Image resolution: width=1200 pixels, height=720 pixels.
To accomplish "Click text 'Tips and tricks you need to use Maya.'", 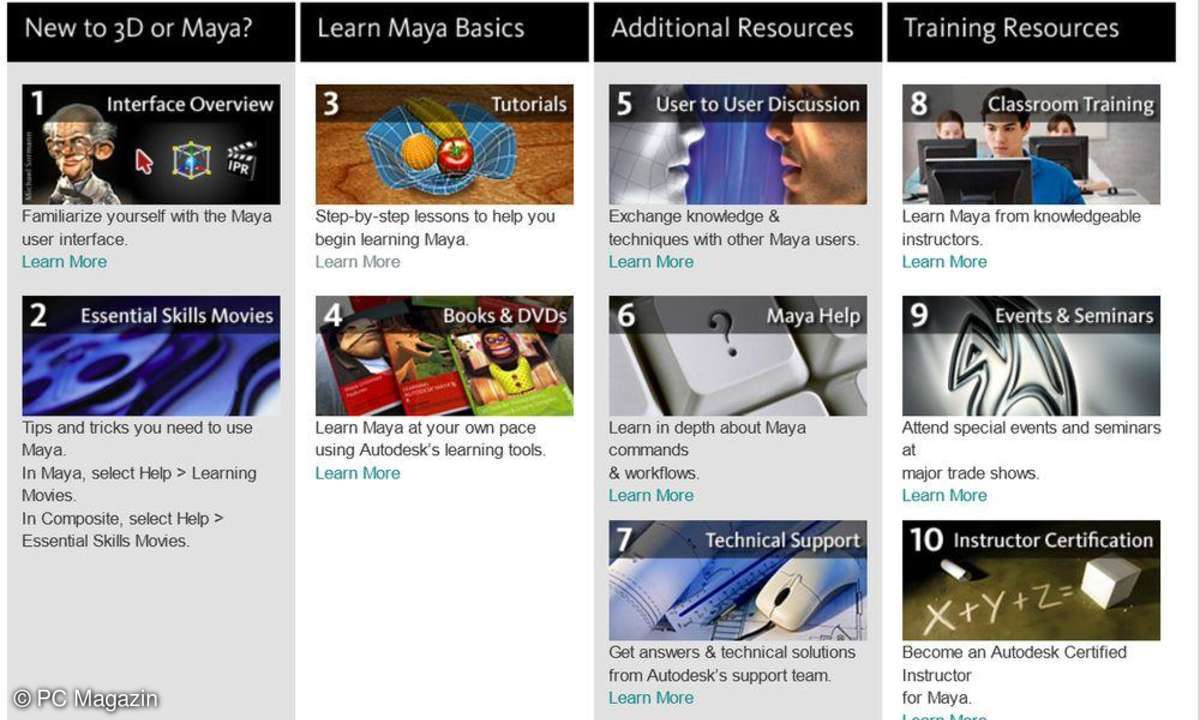I will coord(137,439).
